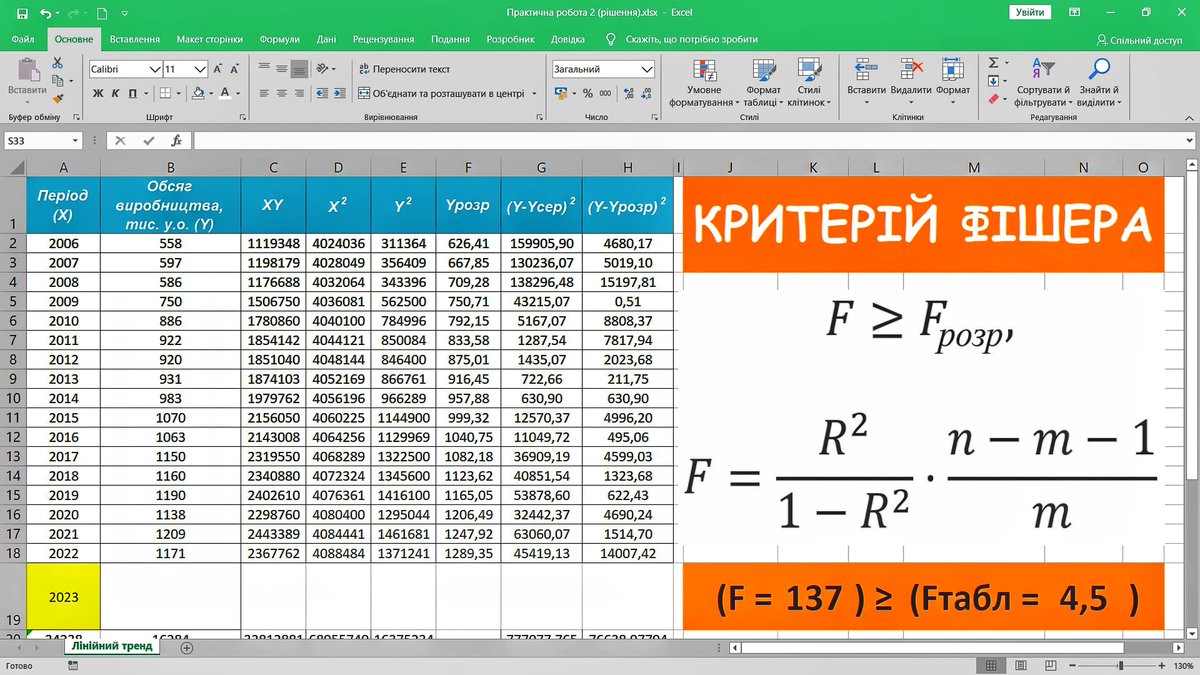Viewport: 1200px width, 675px height.
Task: Decrease decimal places
Action: pyautogui.click(x=645, y=93)
